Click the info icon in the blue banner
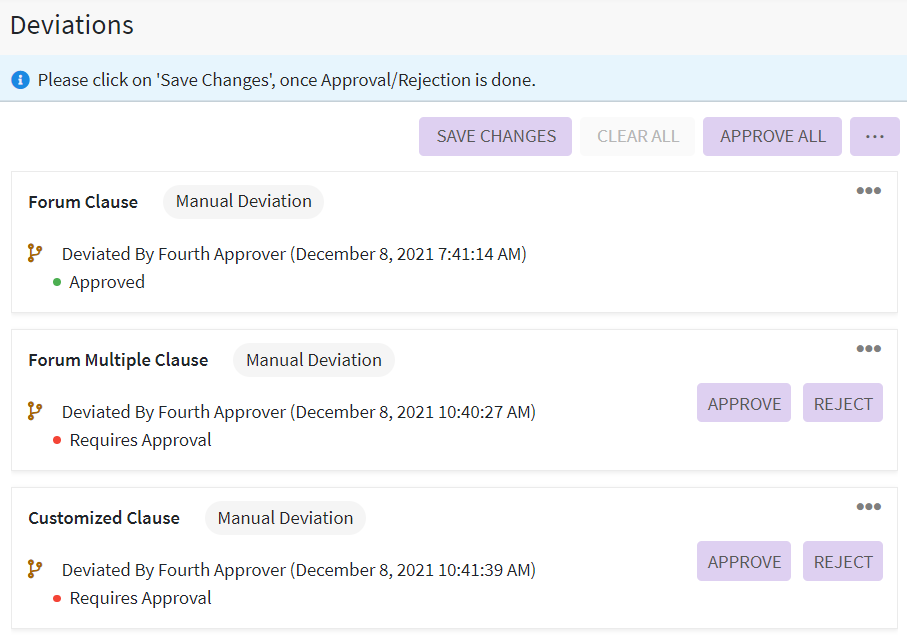The height and width of the screenshot is (641, 907). [x=20, y=80]
